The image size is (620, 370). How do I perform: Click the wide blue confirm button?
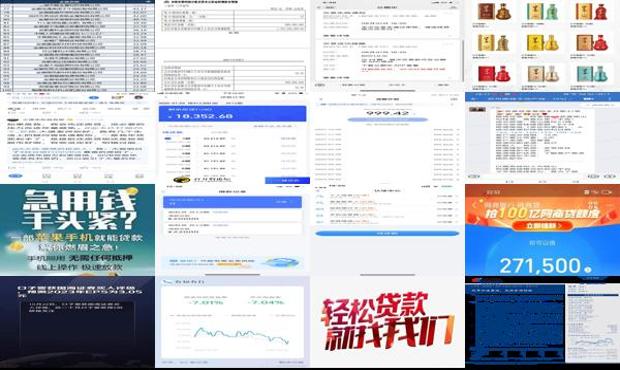coord(387,234)
